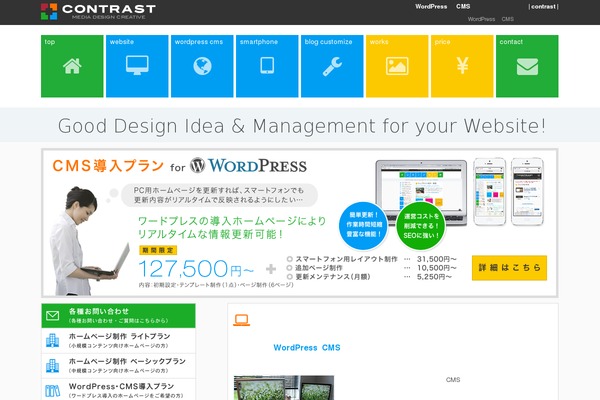This screenshot has width=600, height=400.
Task: Click the monitors photo thumbnail in content
Action: click(284, 387)
